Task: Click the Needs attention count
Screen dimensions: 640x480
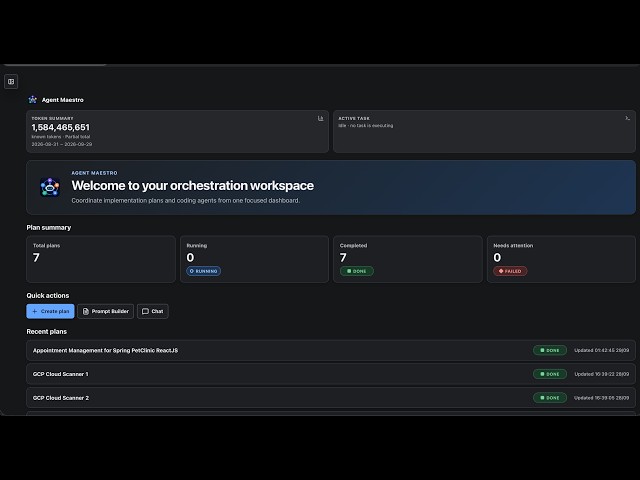Action: coord(497,258)
